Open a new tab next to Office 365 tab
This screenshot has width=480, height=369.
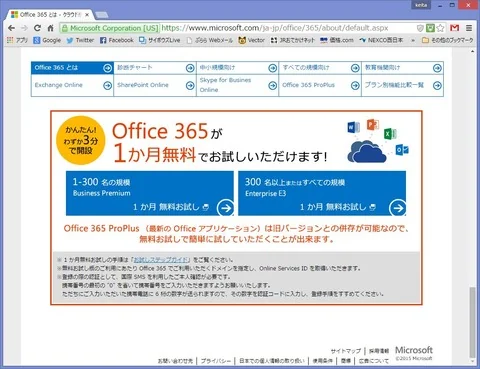pos(102,15)
